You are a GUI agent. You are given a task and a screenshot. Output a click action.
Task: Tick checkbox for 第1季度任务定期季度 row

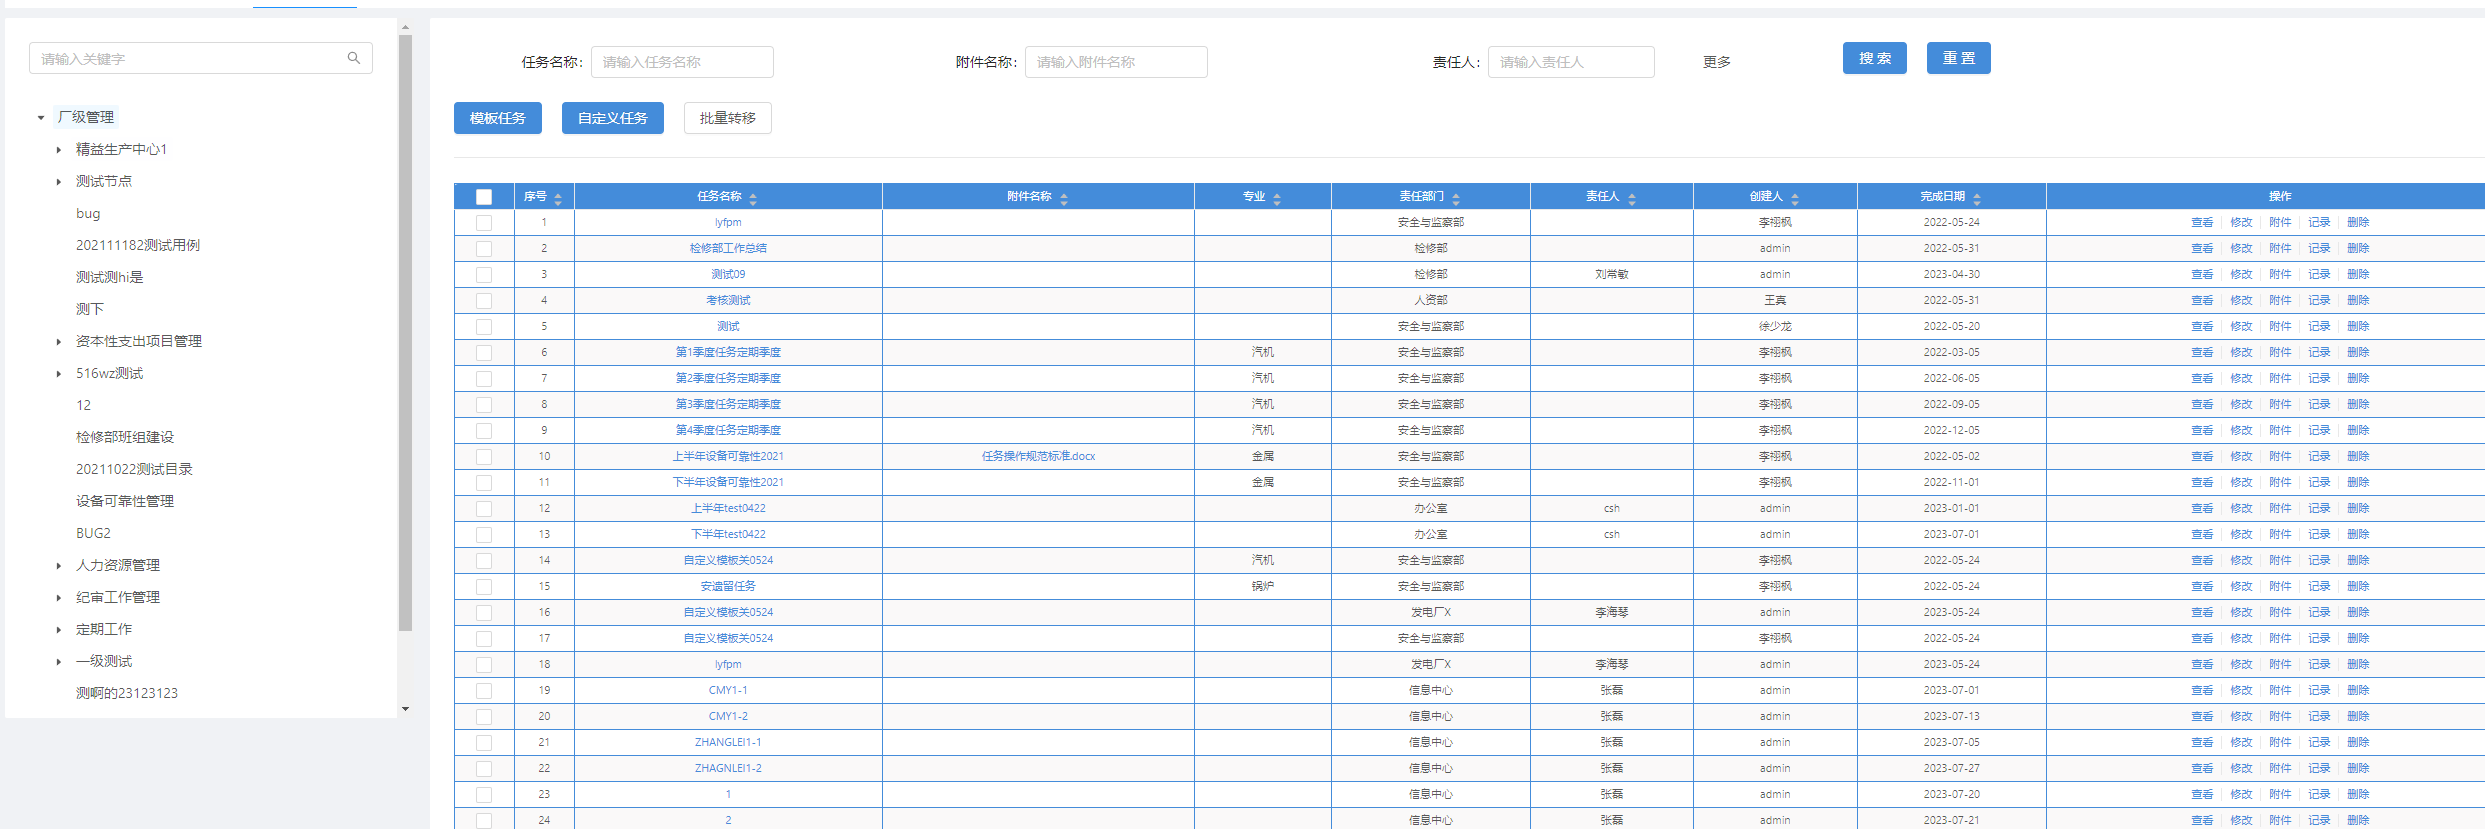click(484, 353)
